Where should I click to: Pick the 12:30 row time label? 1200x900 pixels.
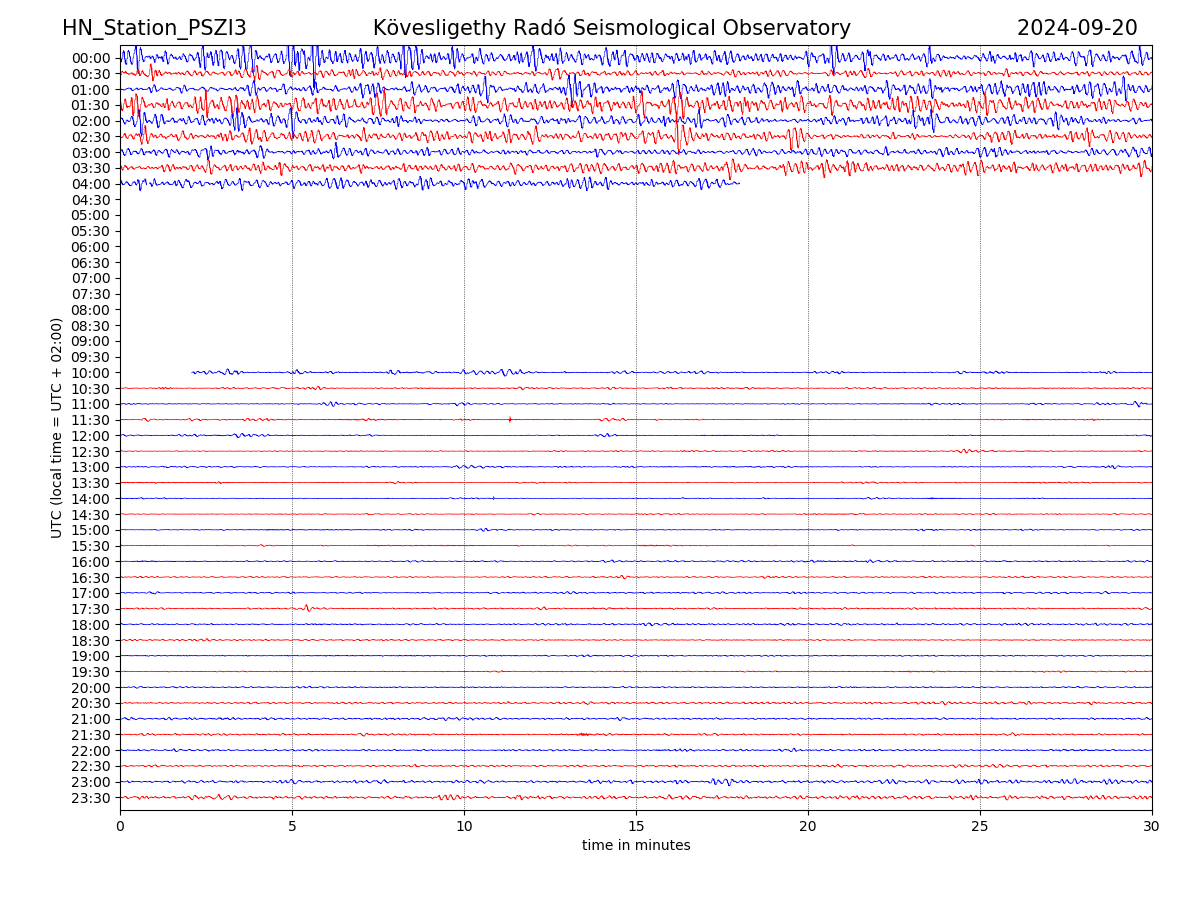click(x=90, y=452)
